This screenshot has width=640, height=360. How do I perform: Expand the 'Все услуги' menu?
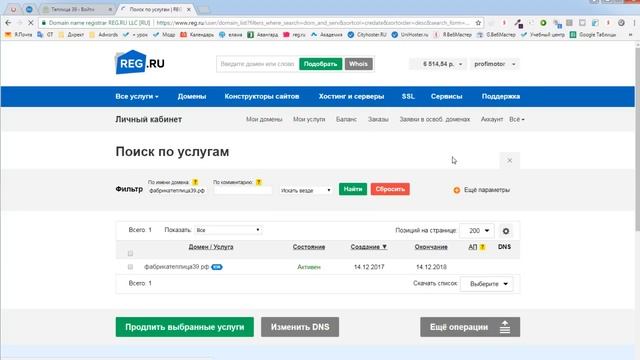point(137,97)
